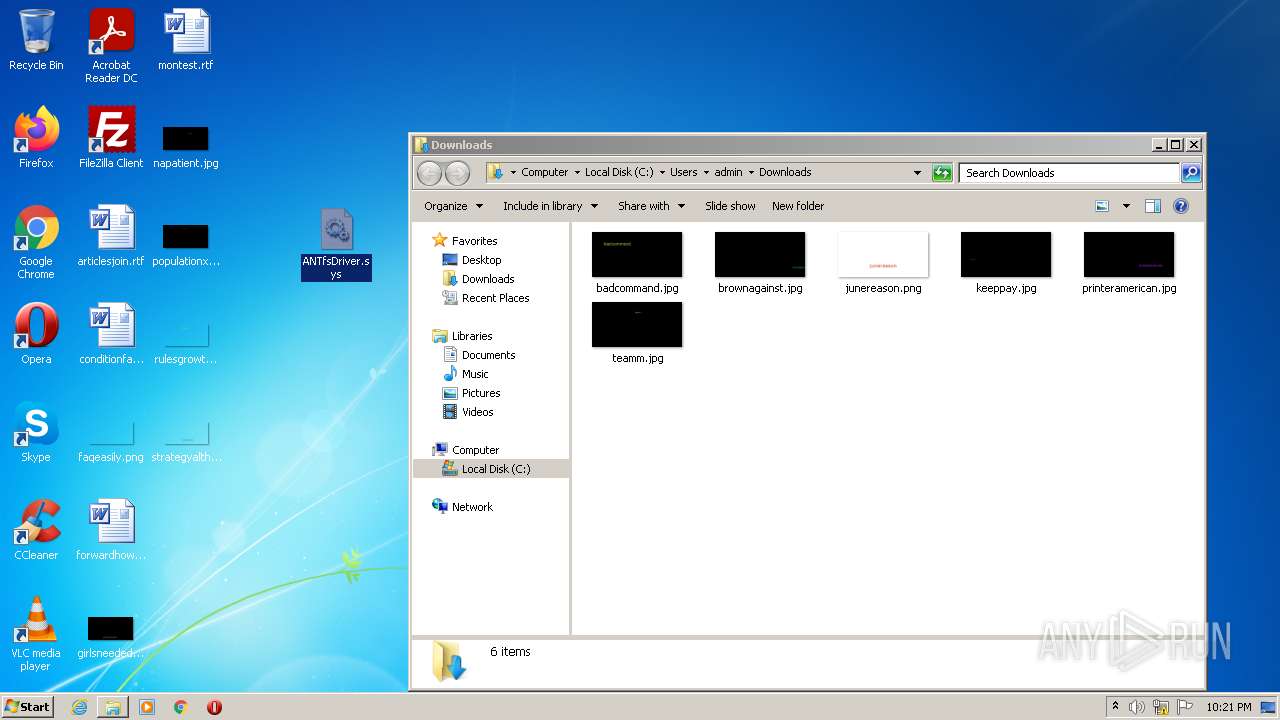Select Pictures library

(x=481, y=393)
